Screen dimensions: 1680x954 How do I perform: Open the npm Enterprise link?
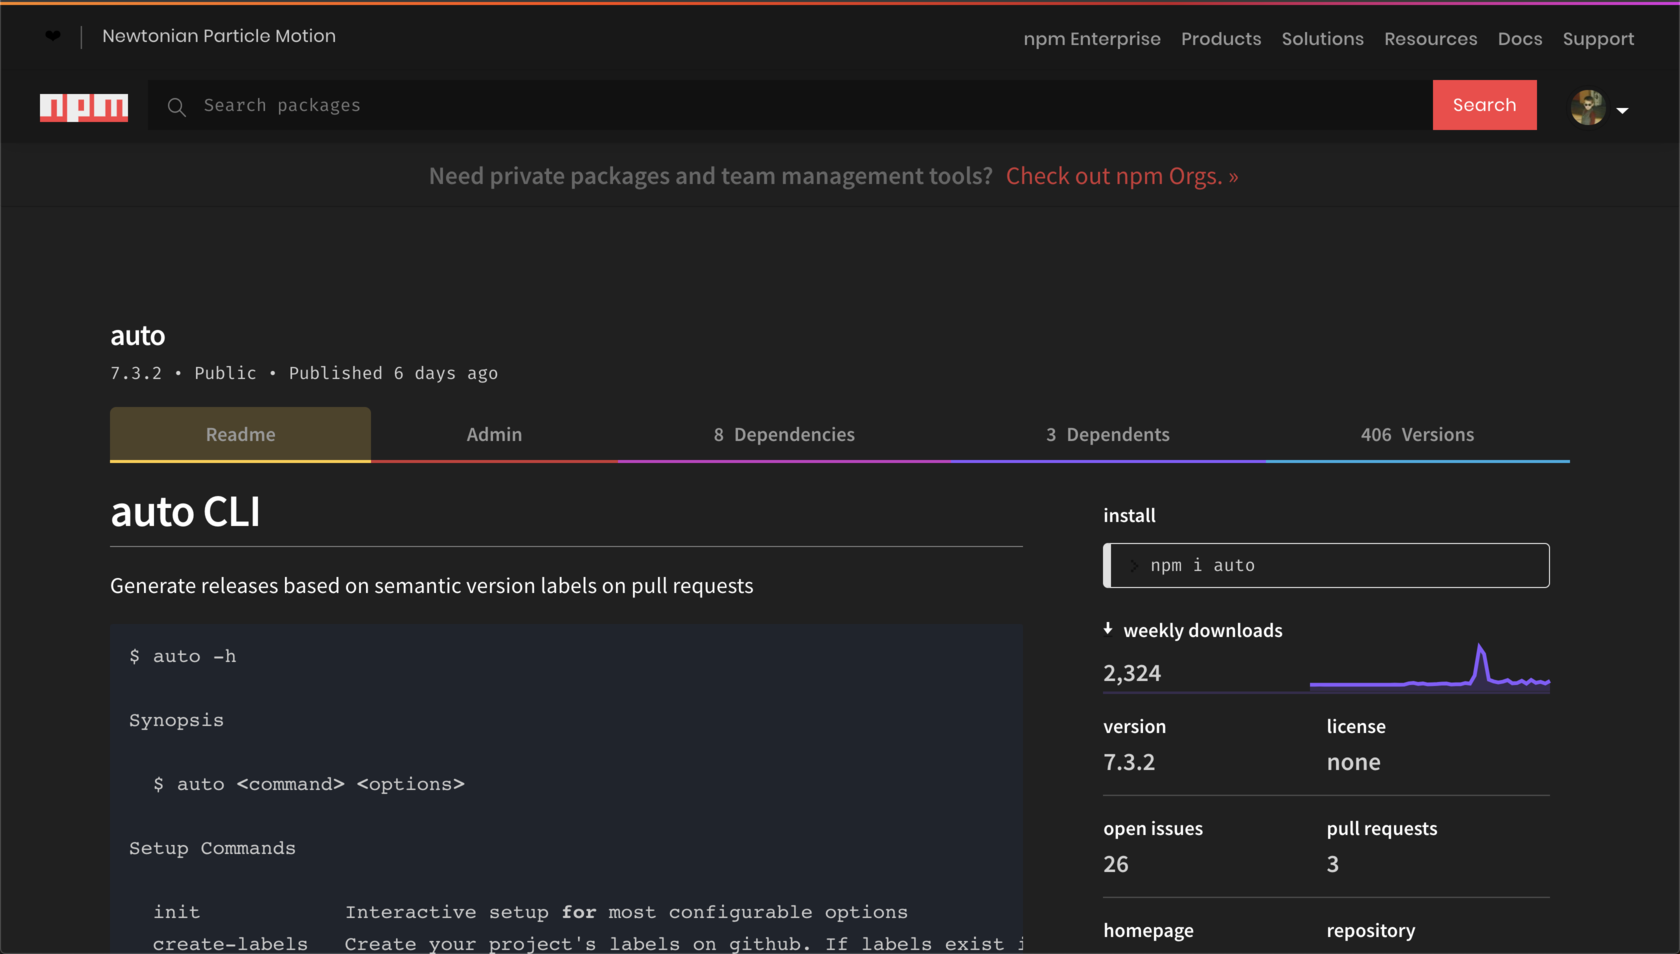(x=1092, y=39)
